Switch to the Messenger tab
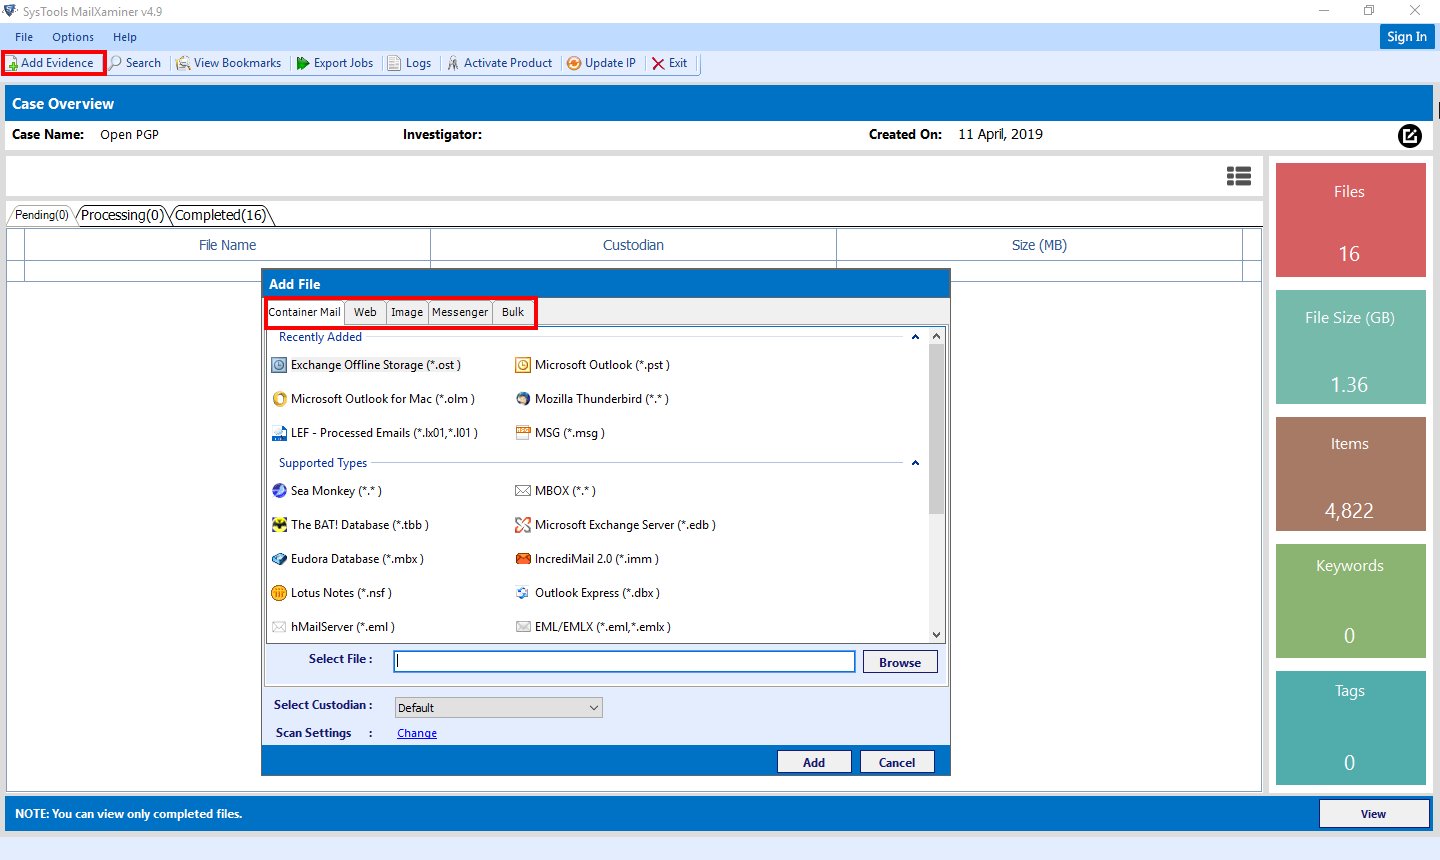Image resolution: width=1440 pixels, height=860 pixels. (460, 312)
